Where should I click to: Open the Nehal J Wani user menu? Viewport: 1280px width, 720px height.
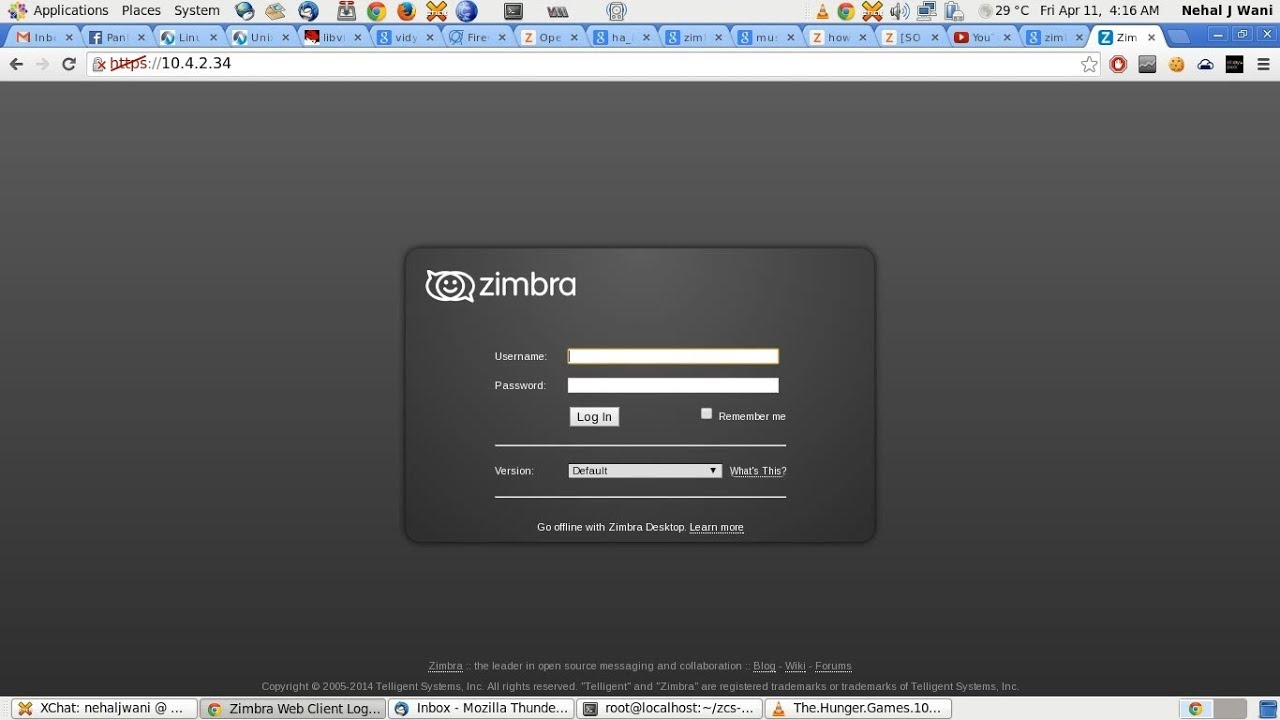[x=1227, y=11]
